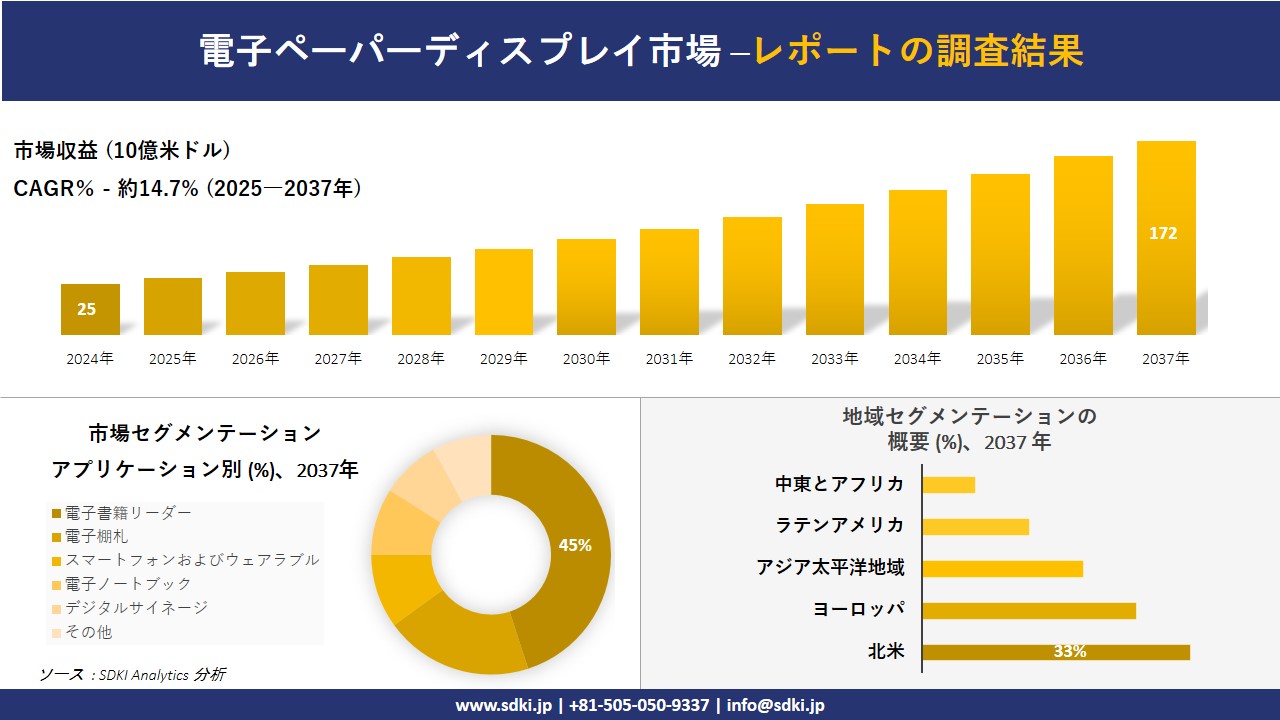
Task: Select the スマートフォンおよびウェアラブル legend entry
Action: [185, 560]
